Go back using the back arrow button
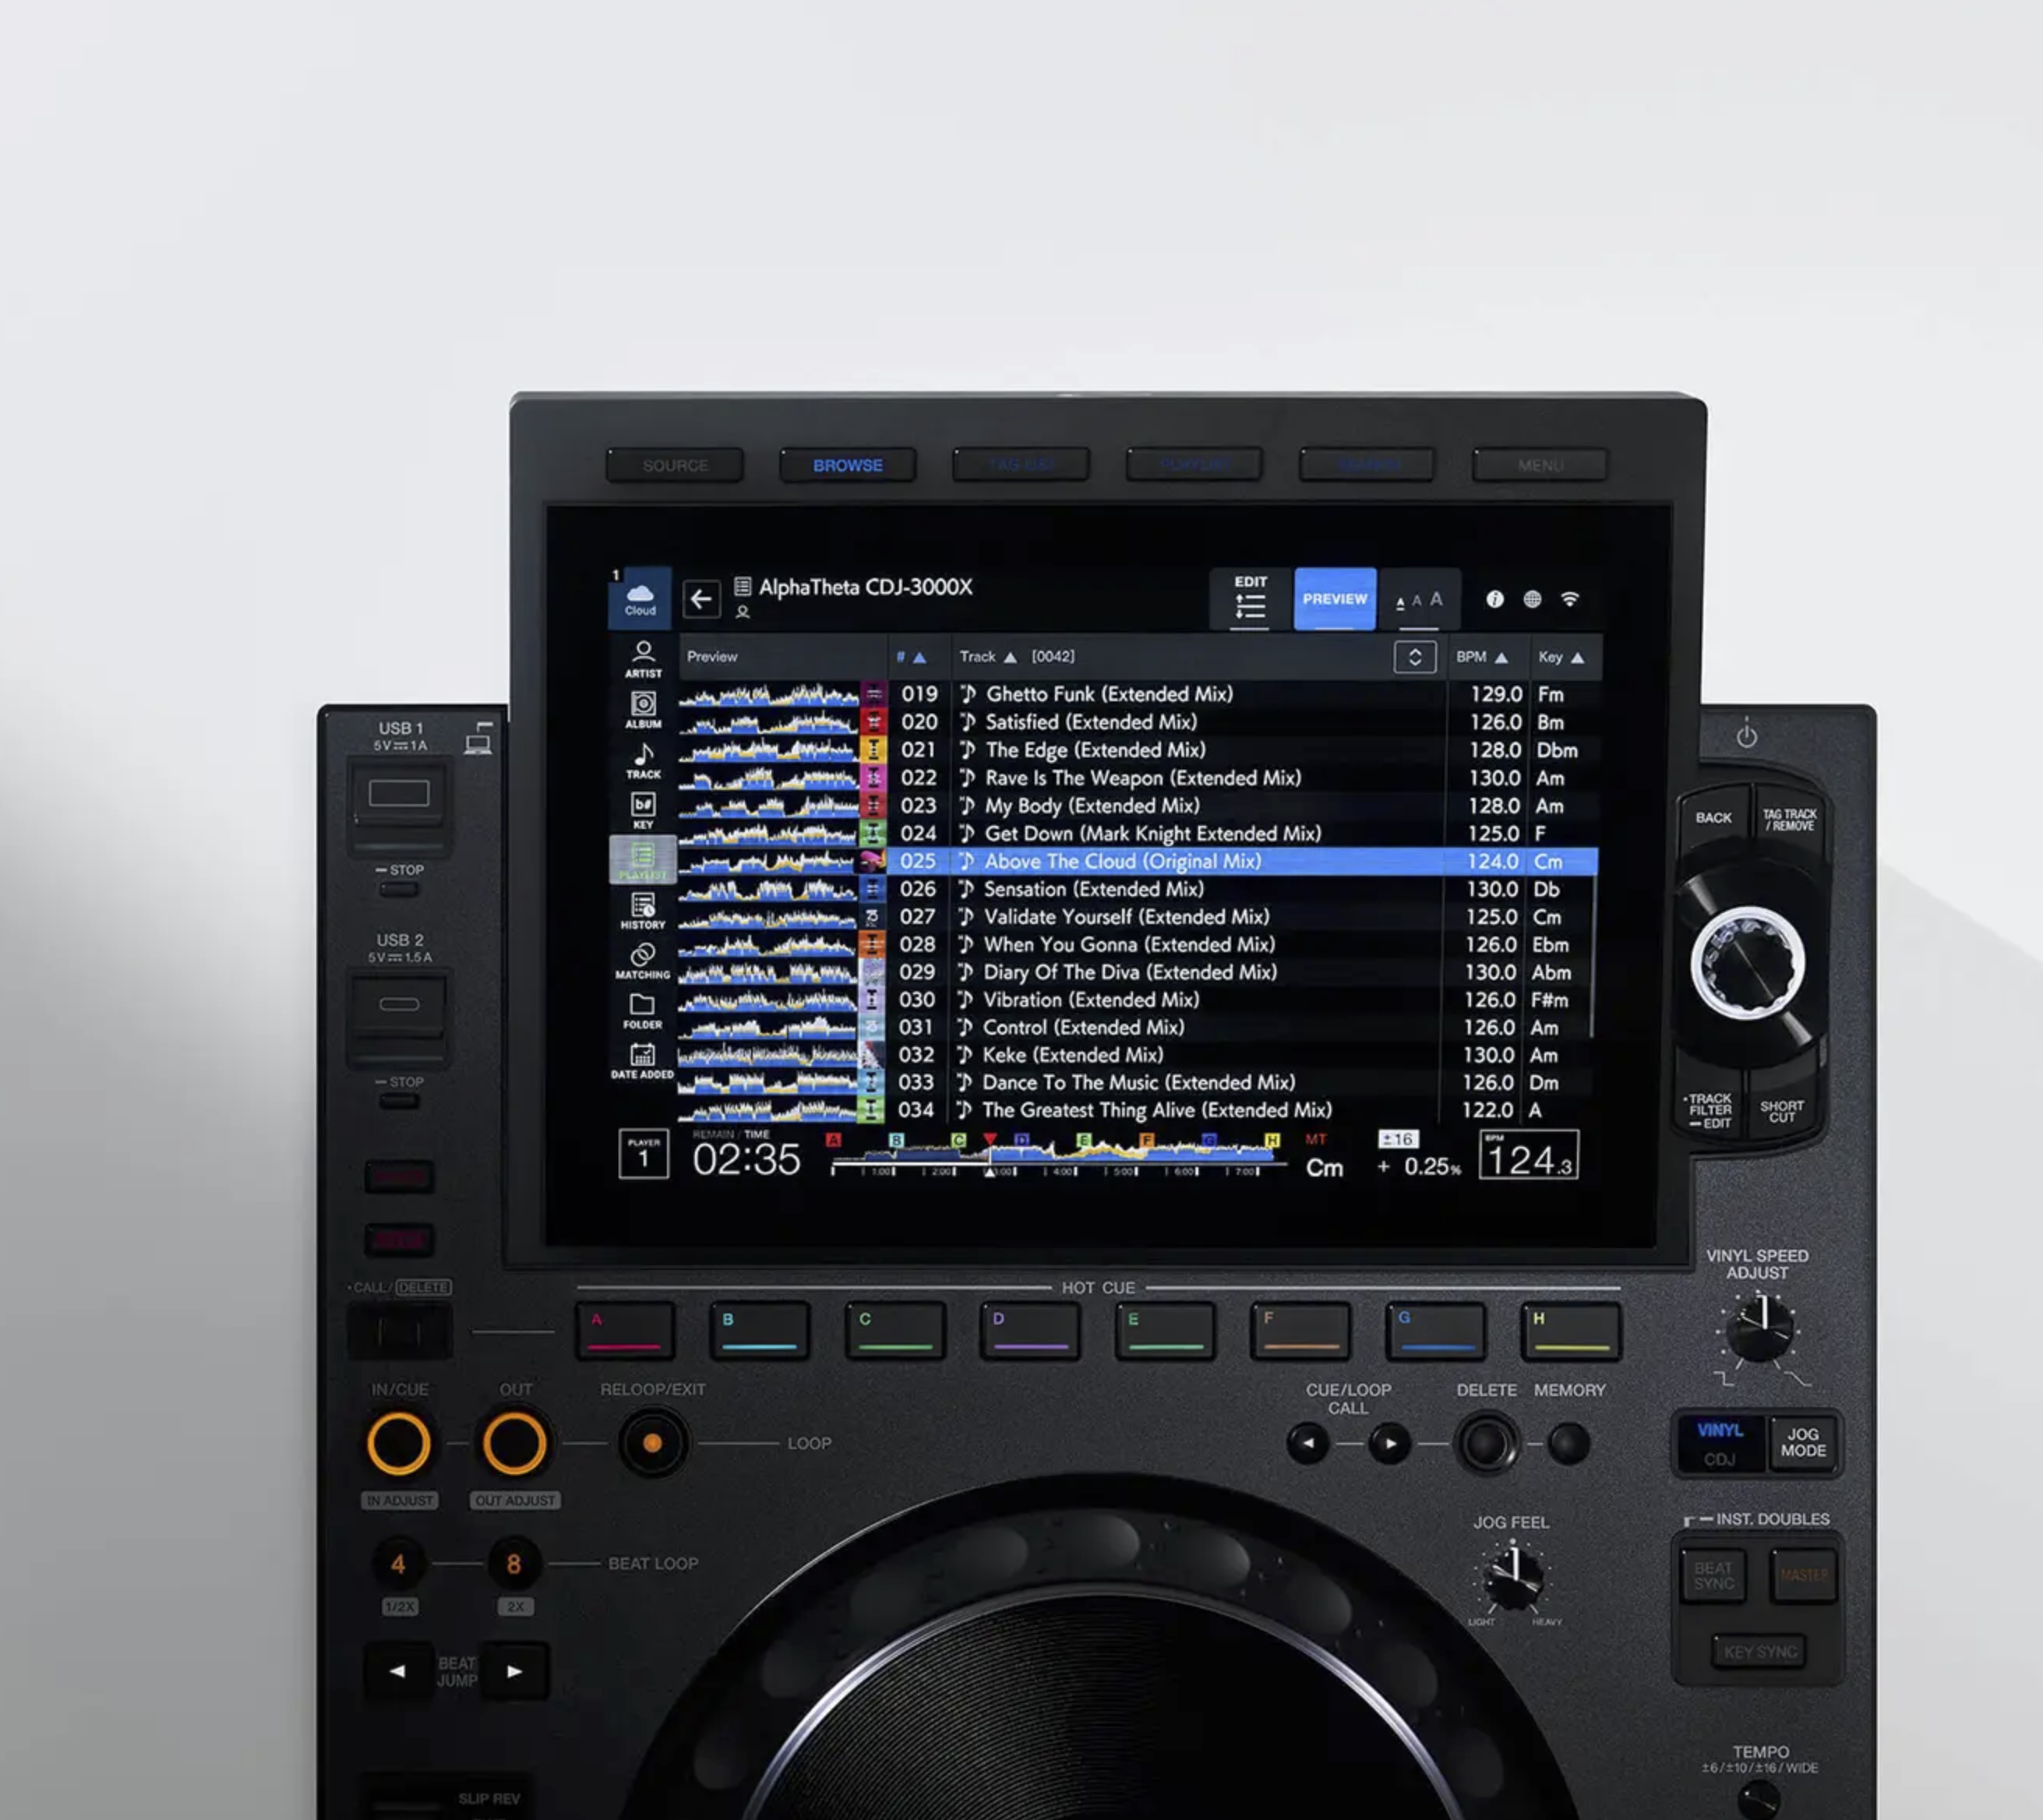The image size is (2043, 1820). click(702, 598)
